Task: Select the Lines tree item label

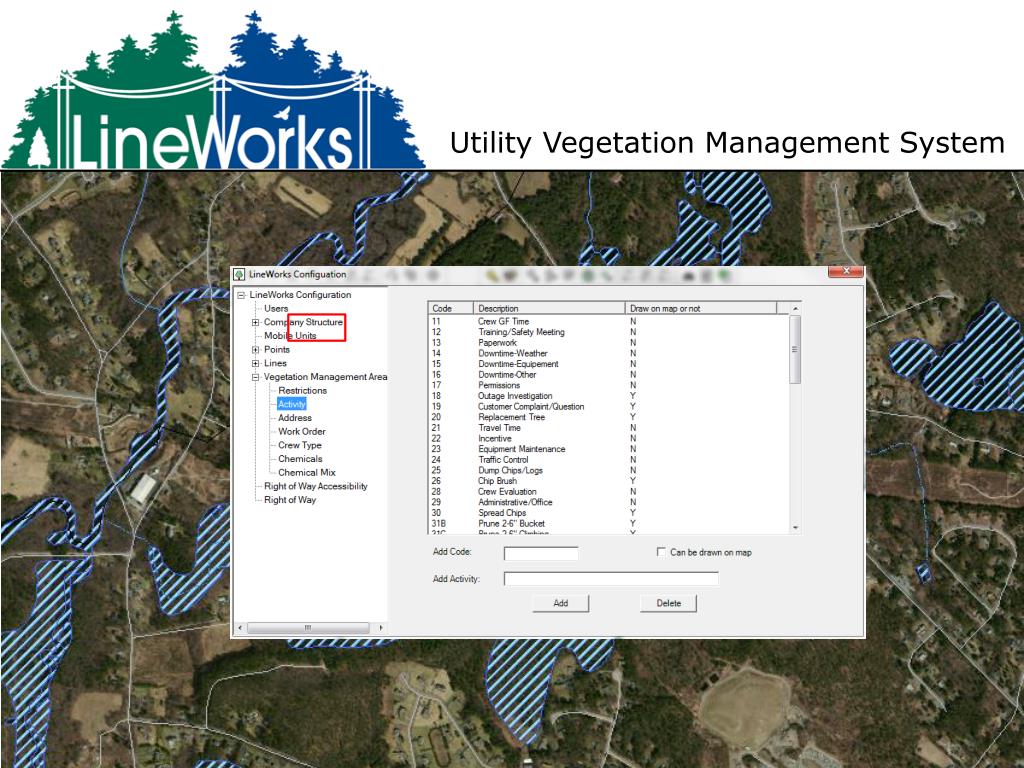Action: coord(275,363)
